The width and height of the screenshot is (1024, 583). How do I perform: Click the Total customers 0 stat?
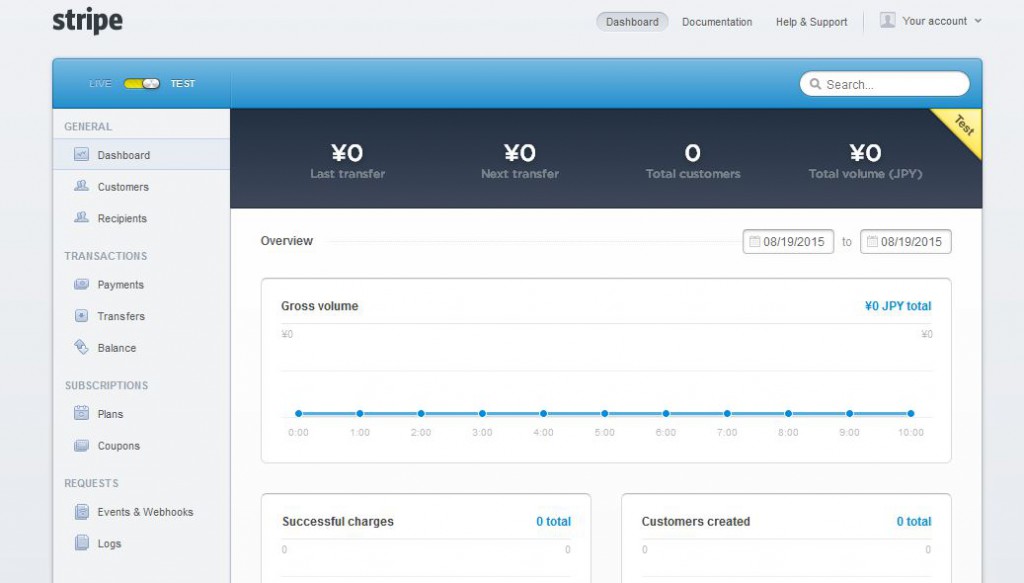point(693,161)
